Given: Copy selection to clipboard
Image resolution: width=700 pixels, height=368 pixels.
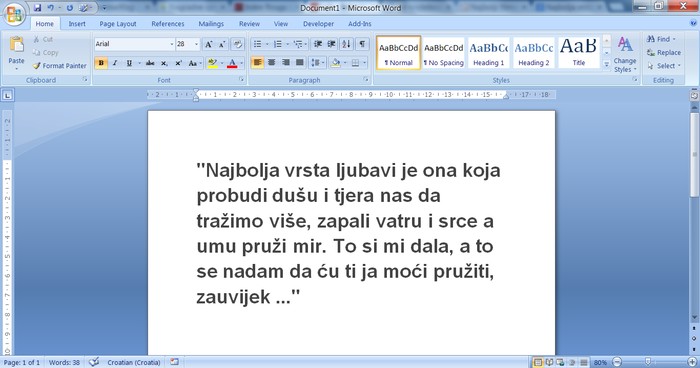Looking at the screenshot, I should (x=46, y=53).
